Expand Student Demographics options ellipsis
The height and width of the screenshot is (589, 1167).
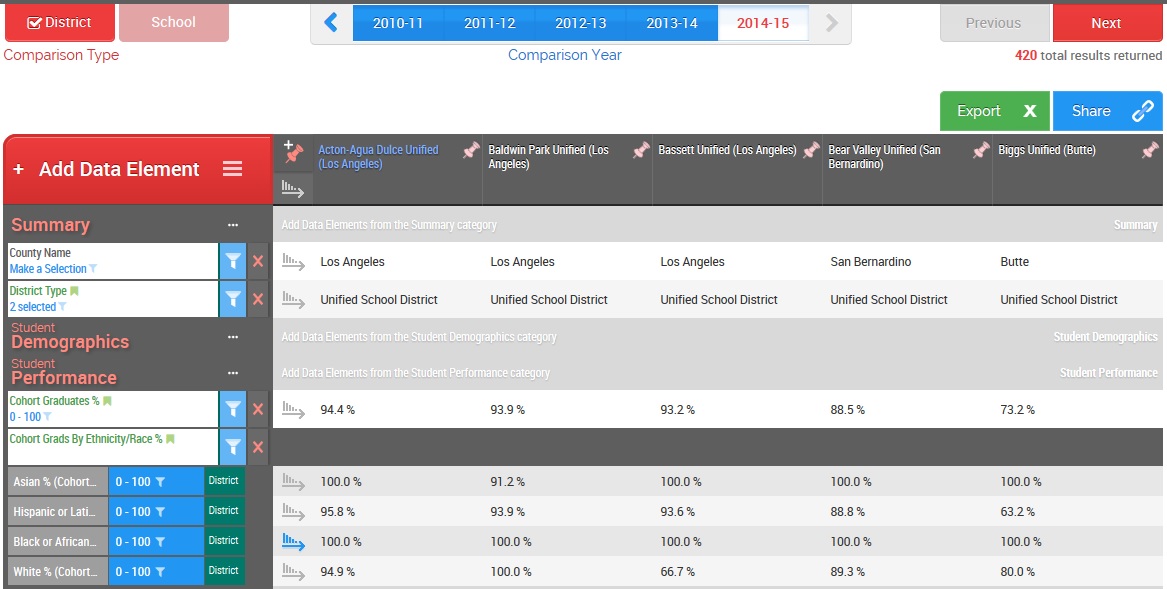point(233,338)
